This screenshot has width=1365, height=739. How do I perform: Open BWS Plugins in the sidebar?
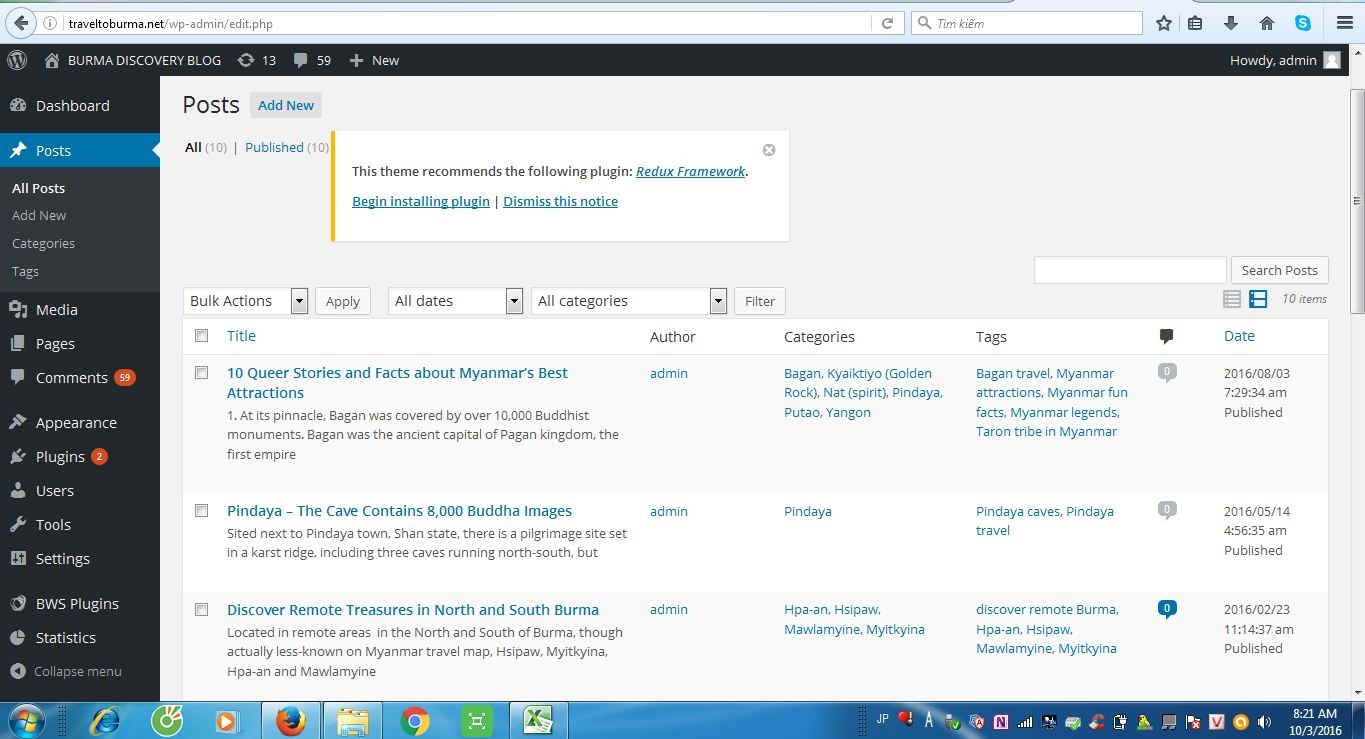[x=77, y=604]
